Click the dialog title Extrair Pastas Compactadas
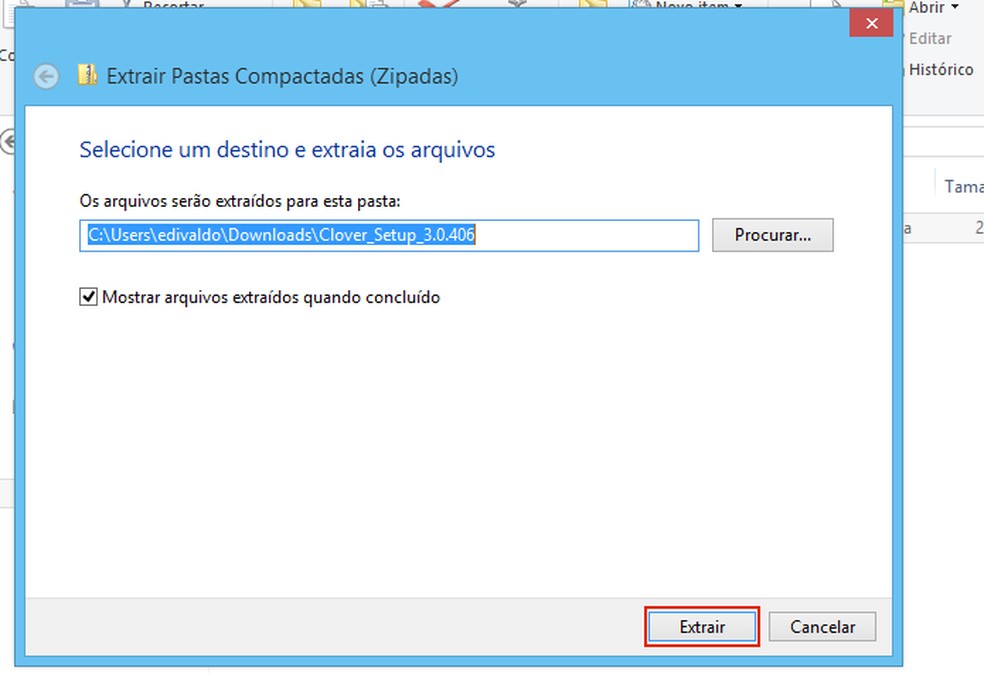The width and height of the screenshot is (984, 674). 282,76
